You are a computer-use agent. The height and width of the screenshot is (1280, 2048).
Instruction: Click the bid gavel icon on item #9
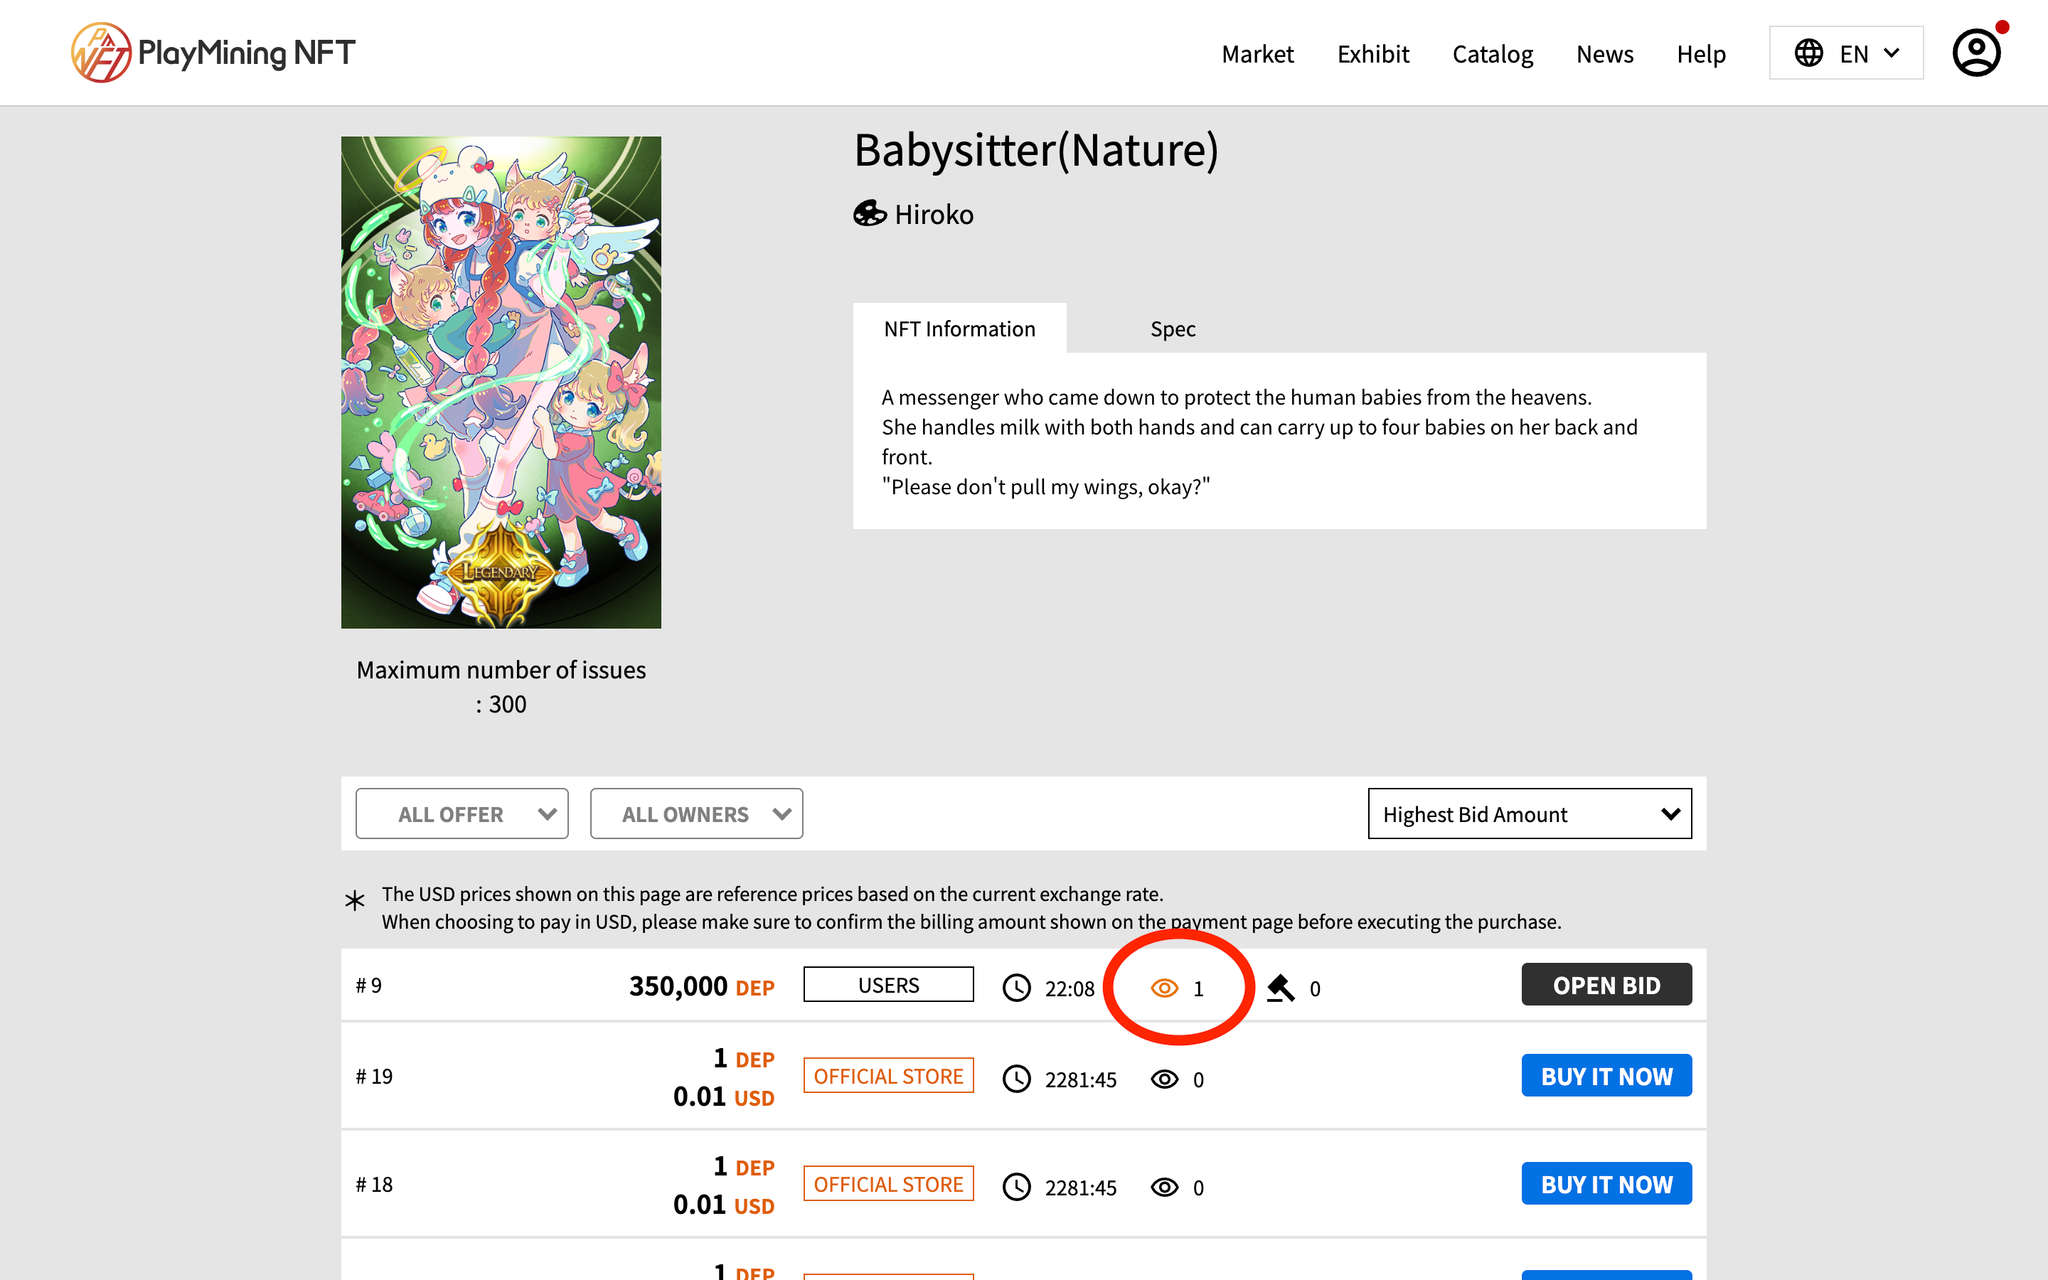point(1280,988)
